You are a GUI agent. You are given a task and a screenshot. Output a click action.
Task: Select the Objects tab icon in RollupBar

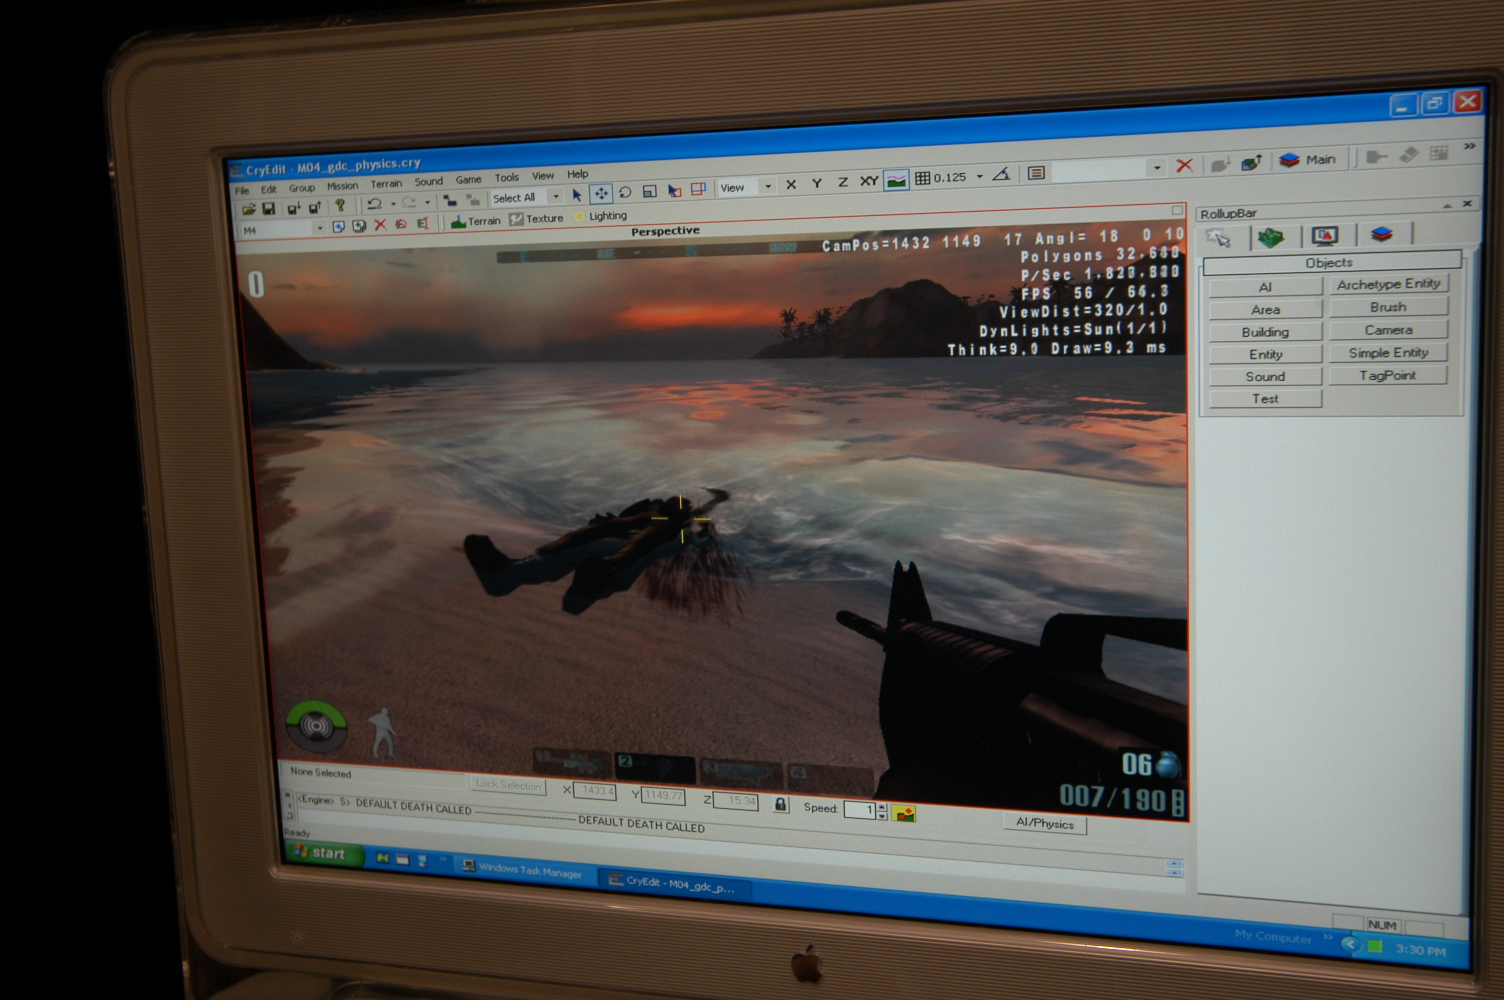click(1220, 238)
